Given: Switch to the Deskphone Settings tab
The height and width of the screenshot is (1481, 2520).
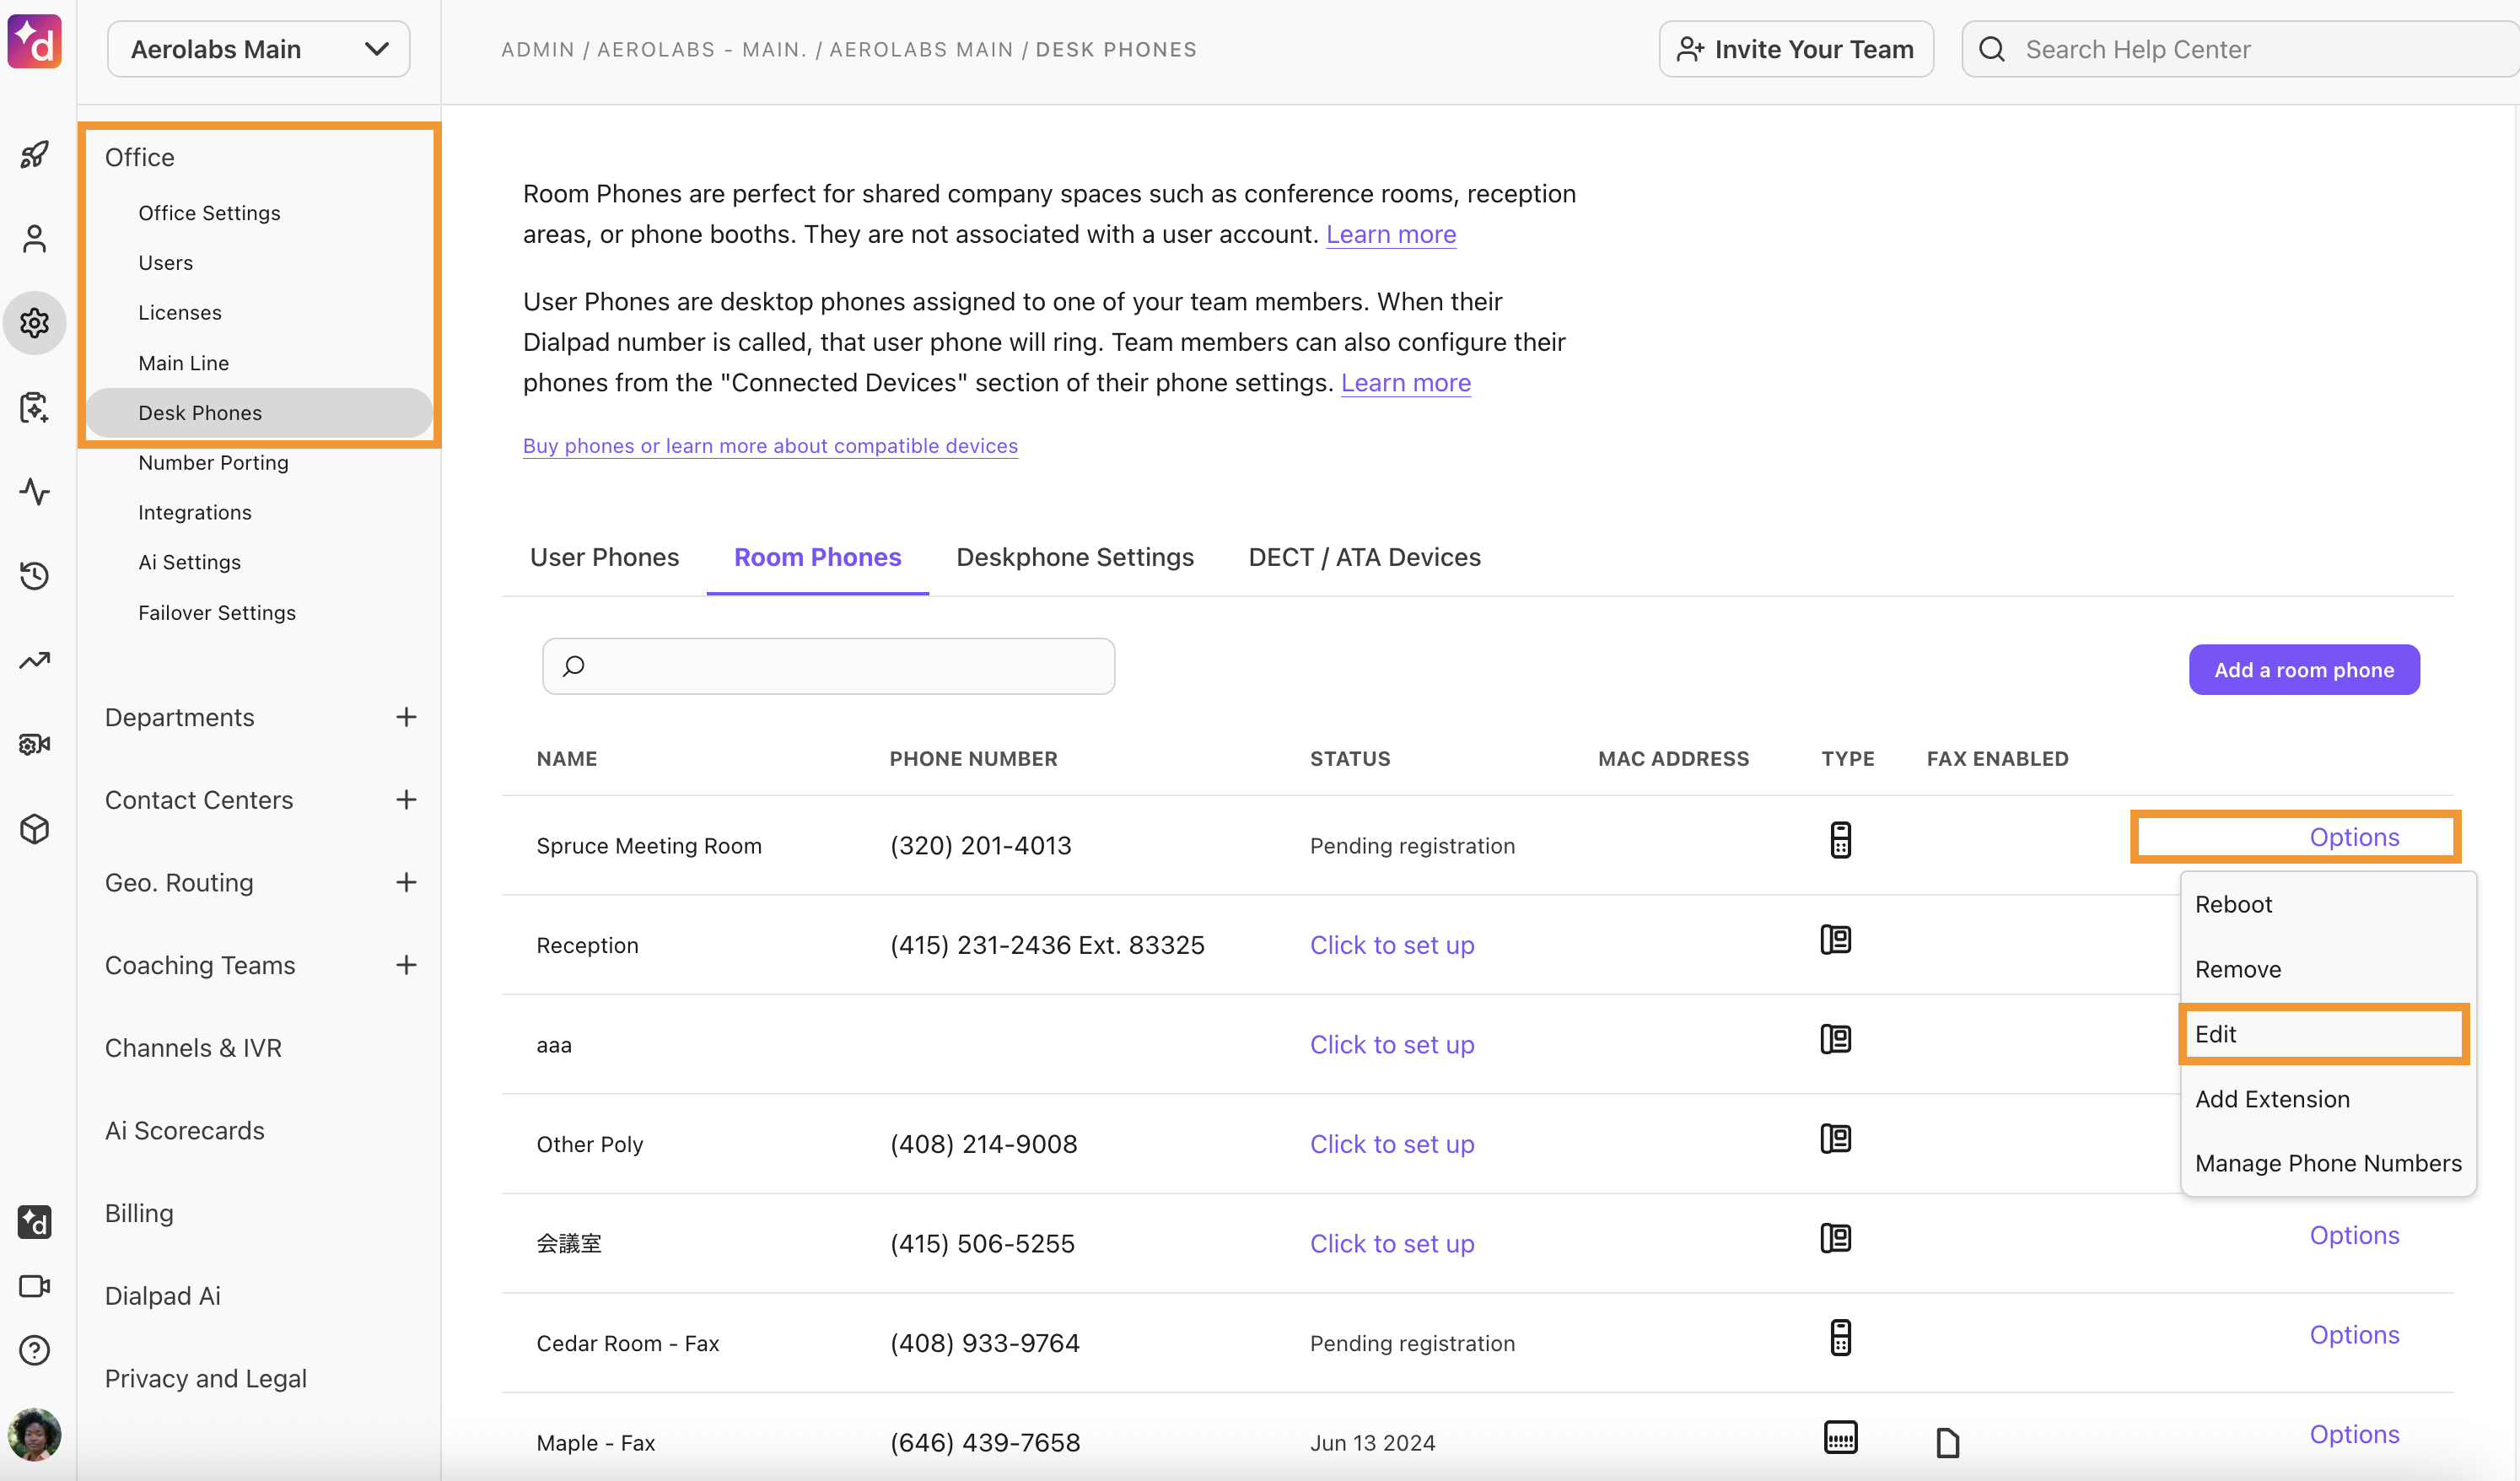Looking at the screenshot, I should click(x=1075, y=557).
